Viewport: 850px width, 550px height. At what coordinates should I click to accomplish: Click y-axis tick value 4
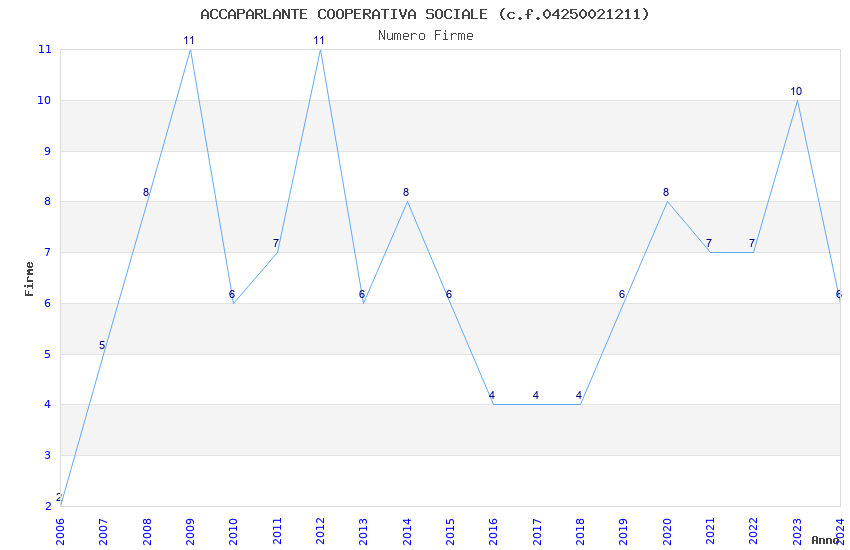pyautogui.click(x=48, y=405)
